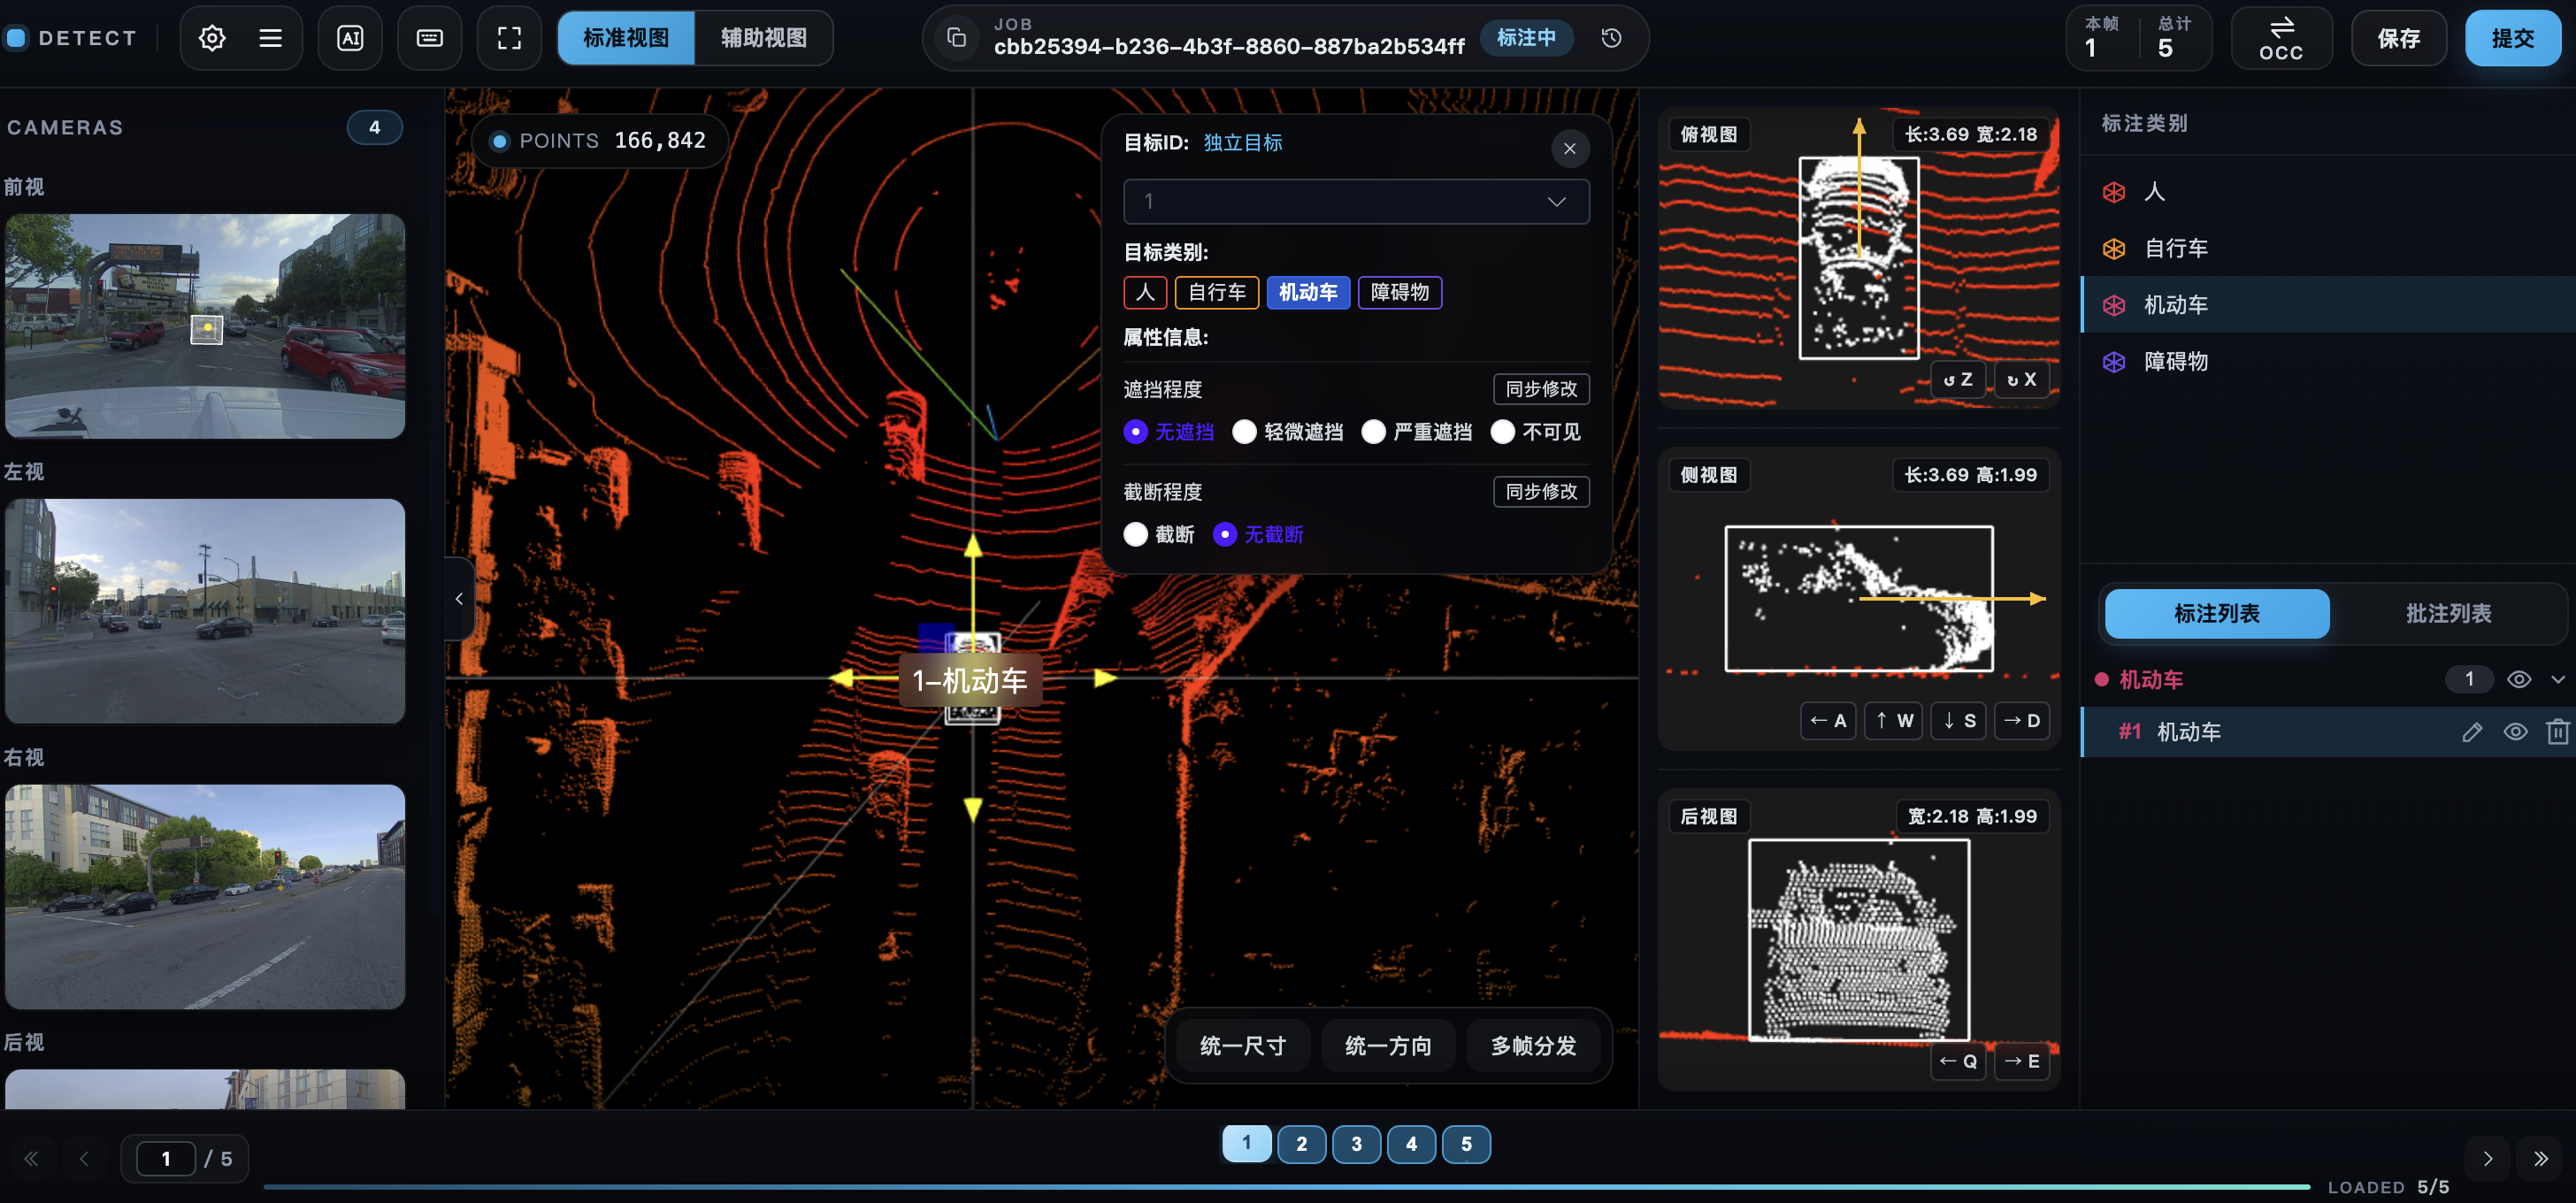Select 无遮挡 occlusion radio
The height and width of the screenshot is (1203, 2576).
click(1135, 432)
